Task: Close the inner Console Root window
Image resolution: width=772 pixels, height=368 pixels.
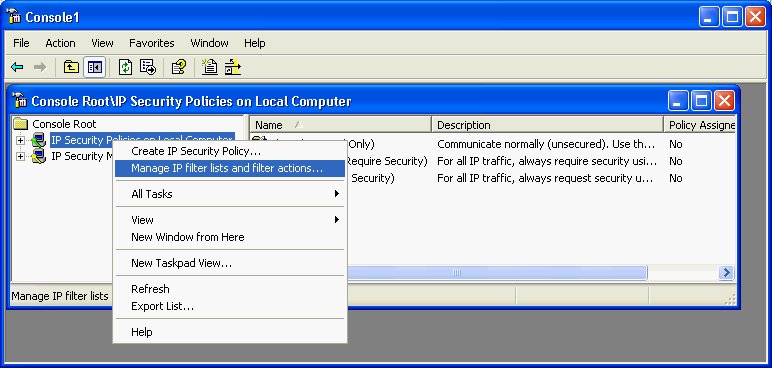Action: (724, 101)
